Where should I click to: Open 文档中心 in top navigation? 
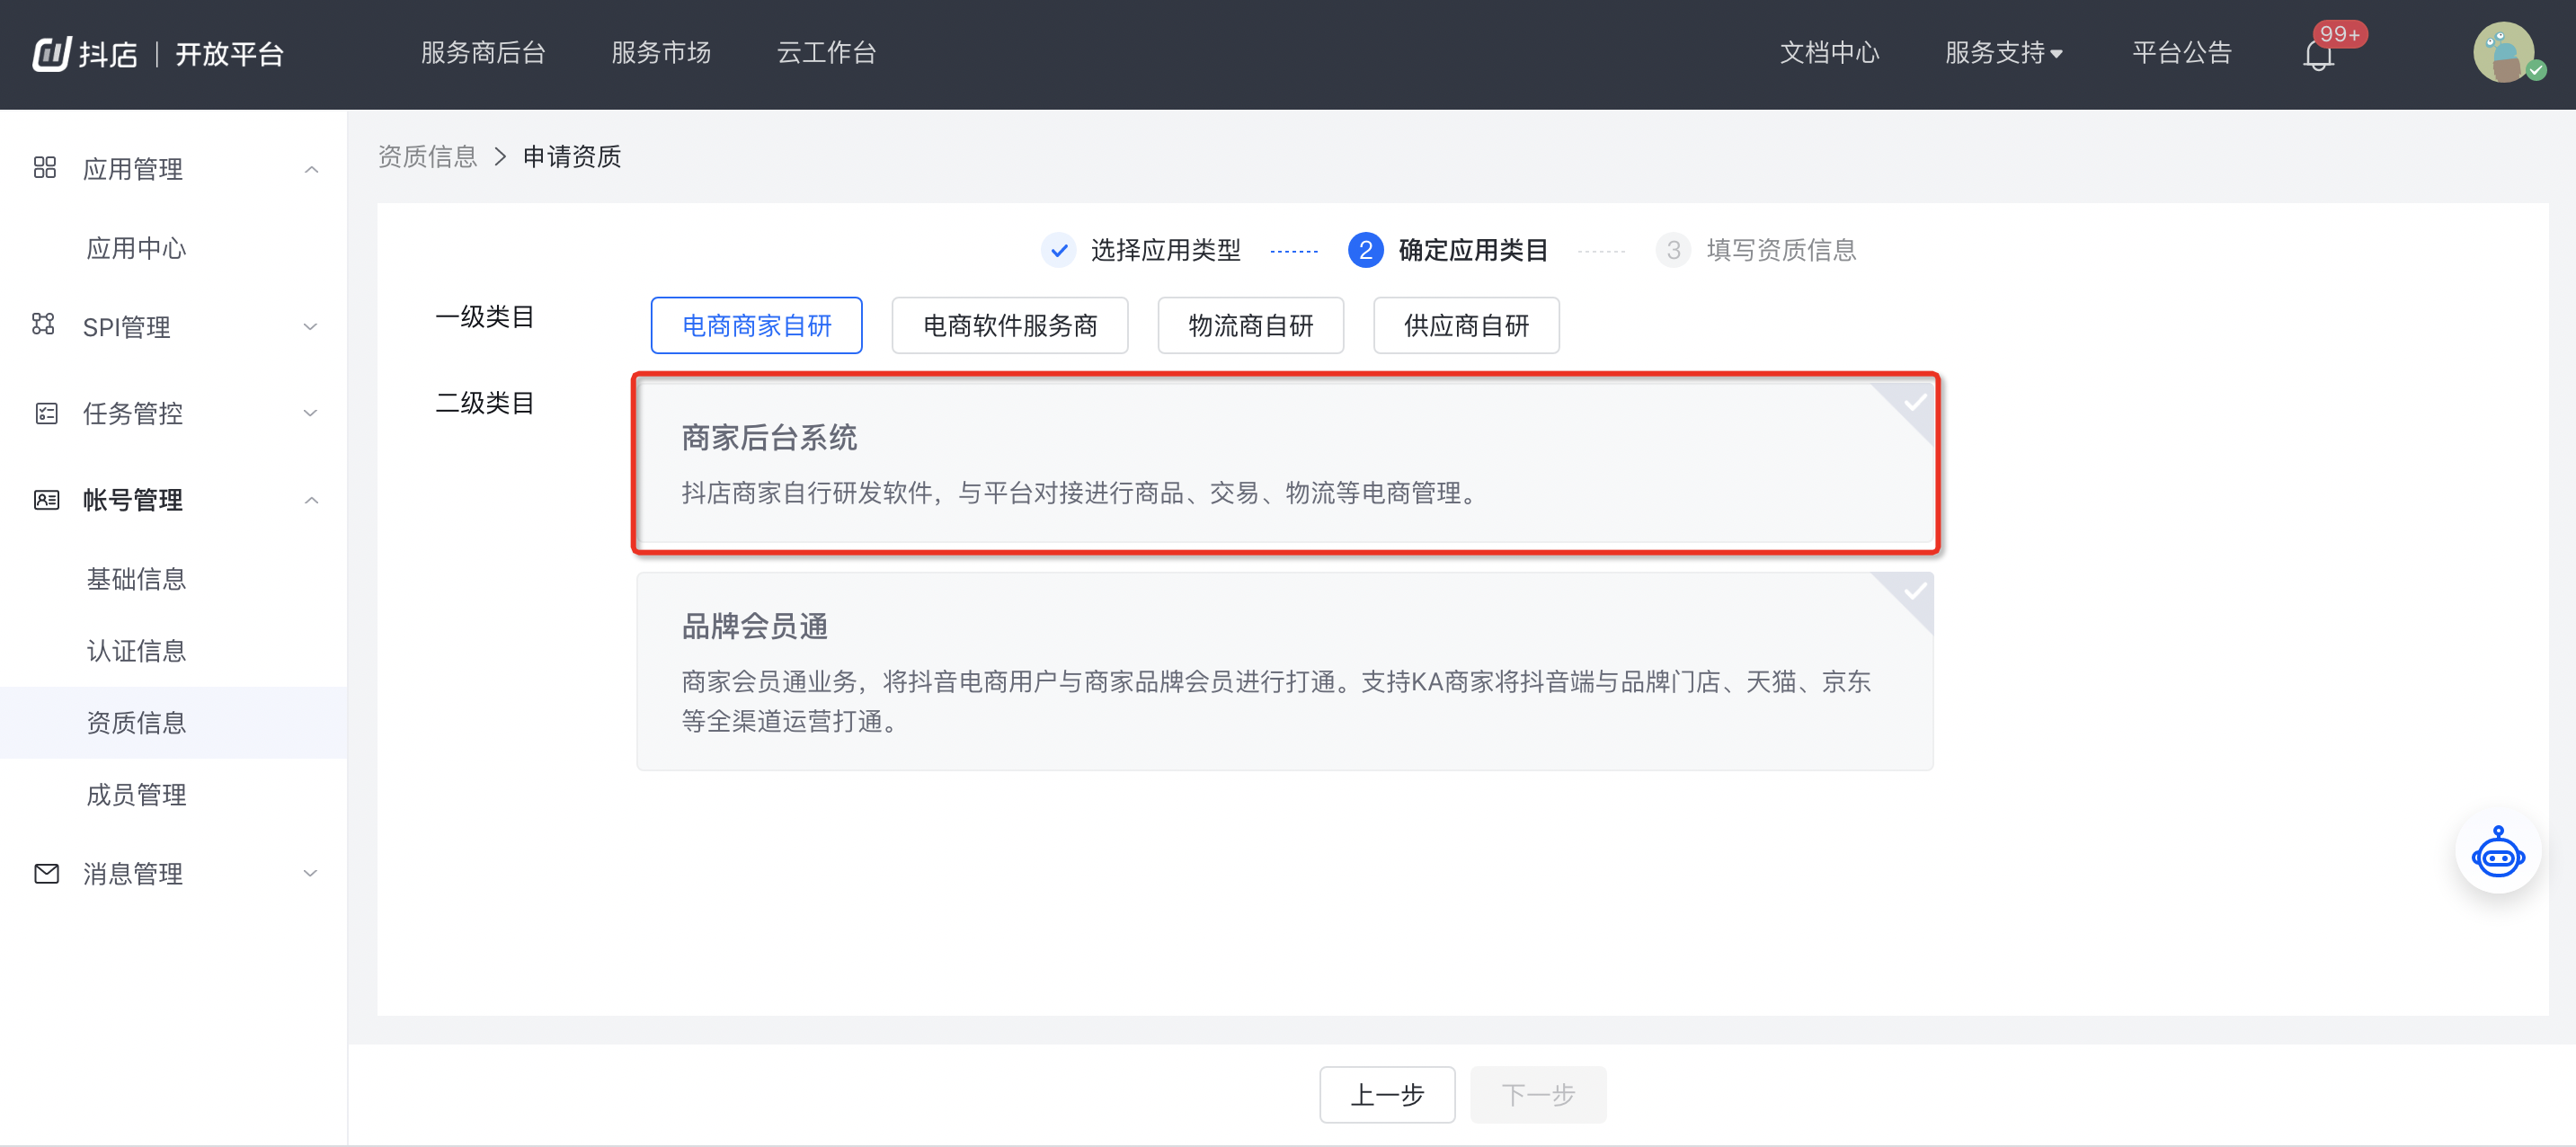pyautogui.click(x=1829, y=53)
